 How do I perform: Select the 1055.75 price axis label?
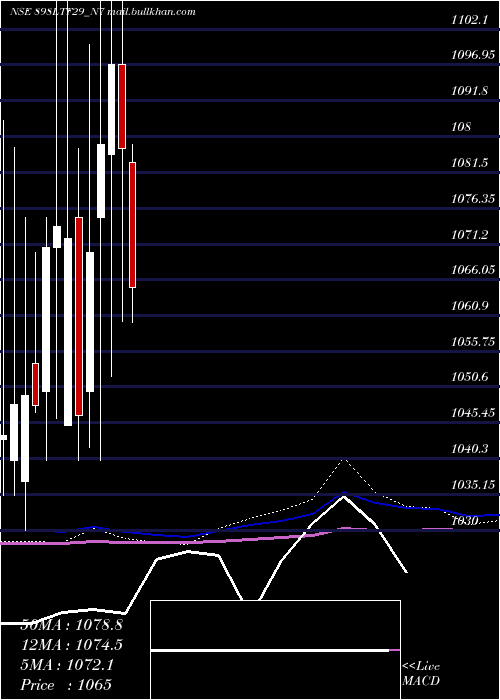(x=473, y=342)
